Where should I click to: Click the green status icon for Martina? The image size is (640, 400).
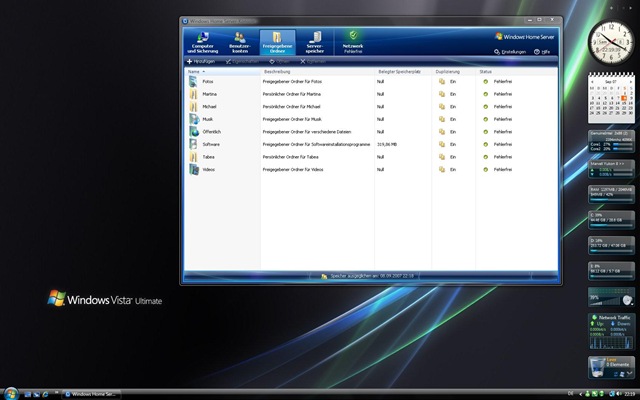(x=485, y=94)
